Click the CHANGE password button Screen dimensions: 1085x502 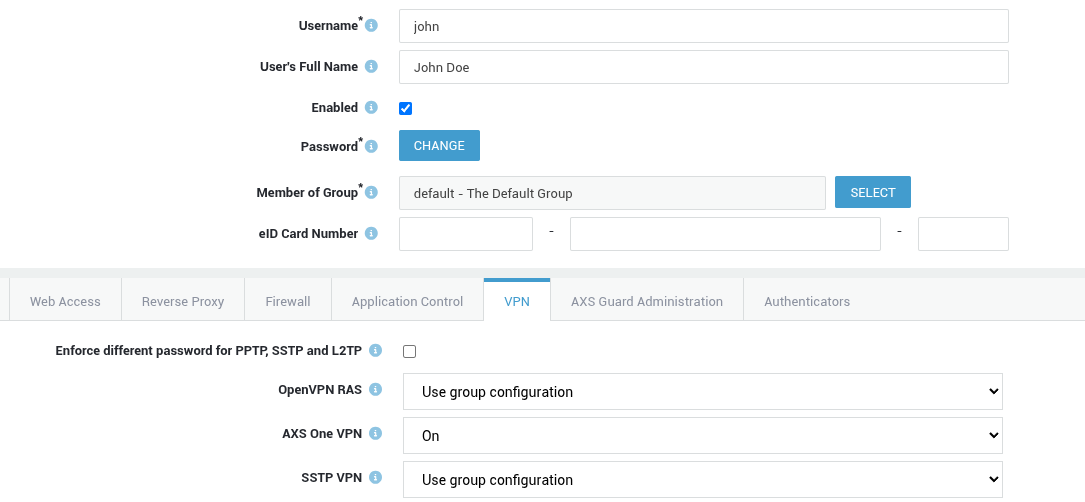pos(439,145)
